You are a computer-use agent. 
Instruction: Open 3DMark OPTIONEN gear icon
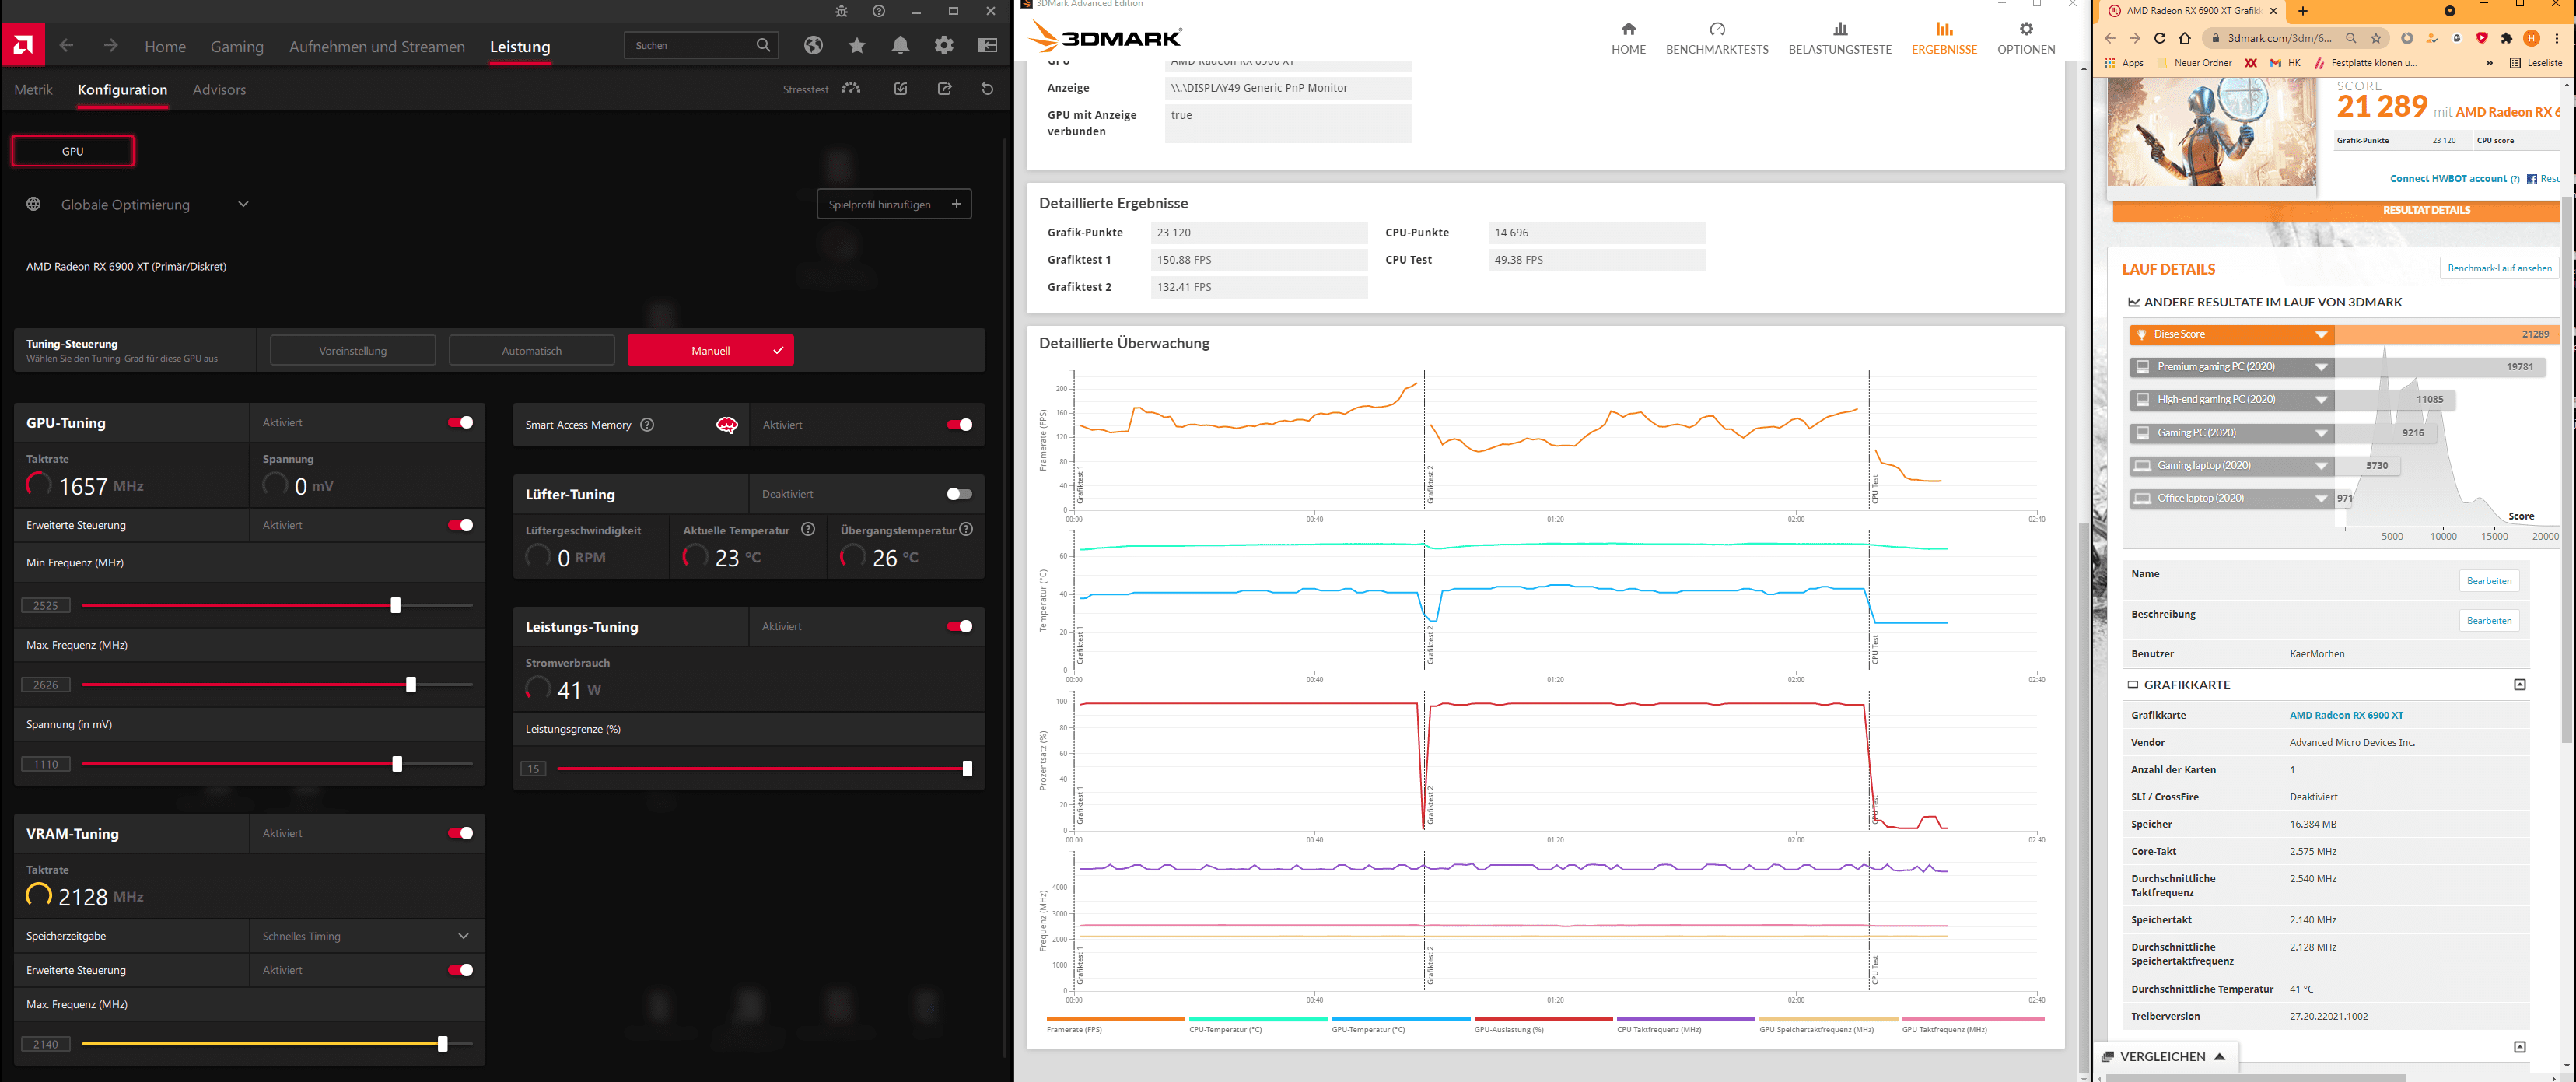[x=2026, y=29]
